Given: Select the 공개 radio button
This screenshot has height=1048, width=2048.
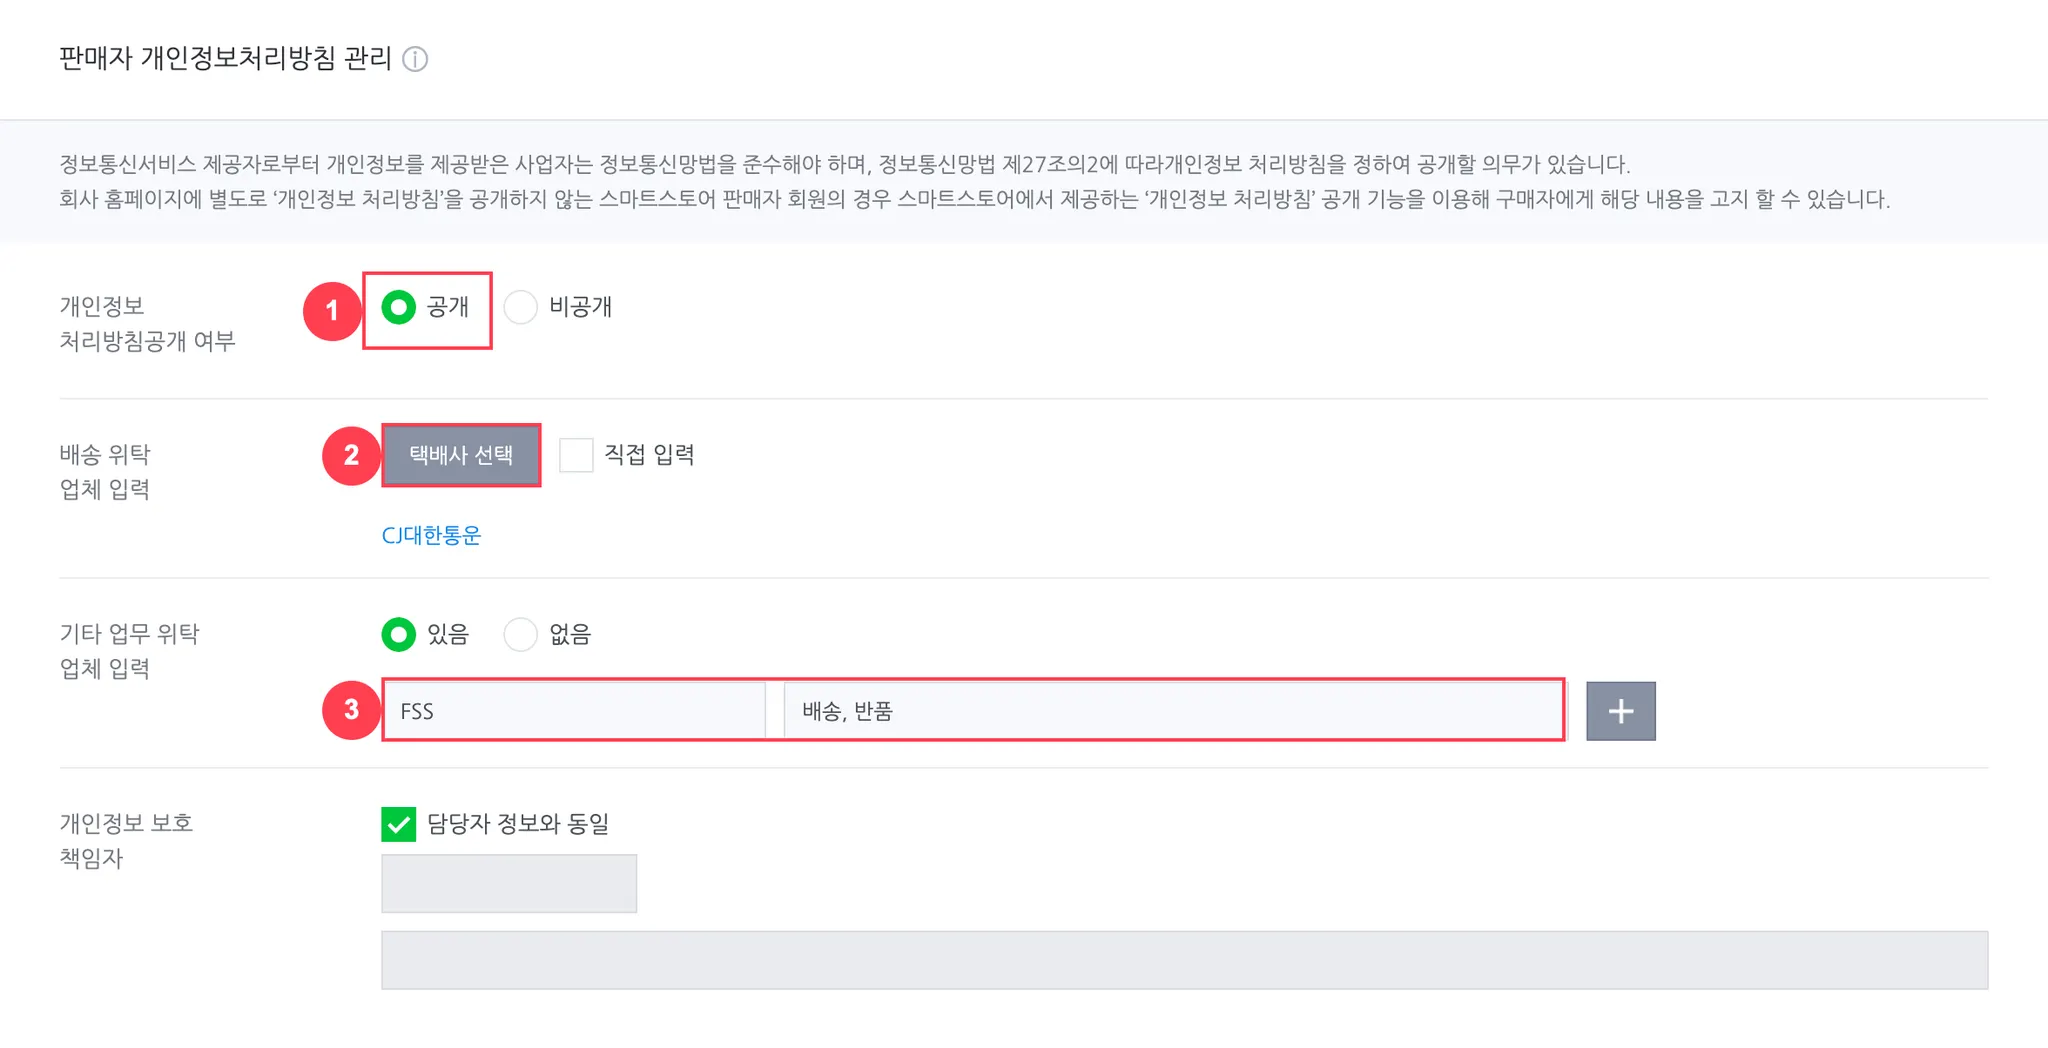Looking at the screenshot, I should 399,307.
